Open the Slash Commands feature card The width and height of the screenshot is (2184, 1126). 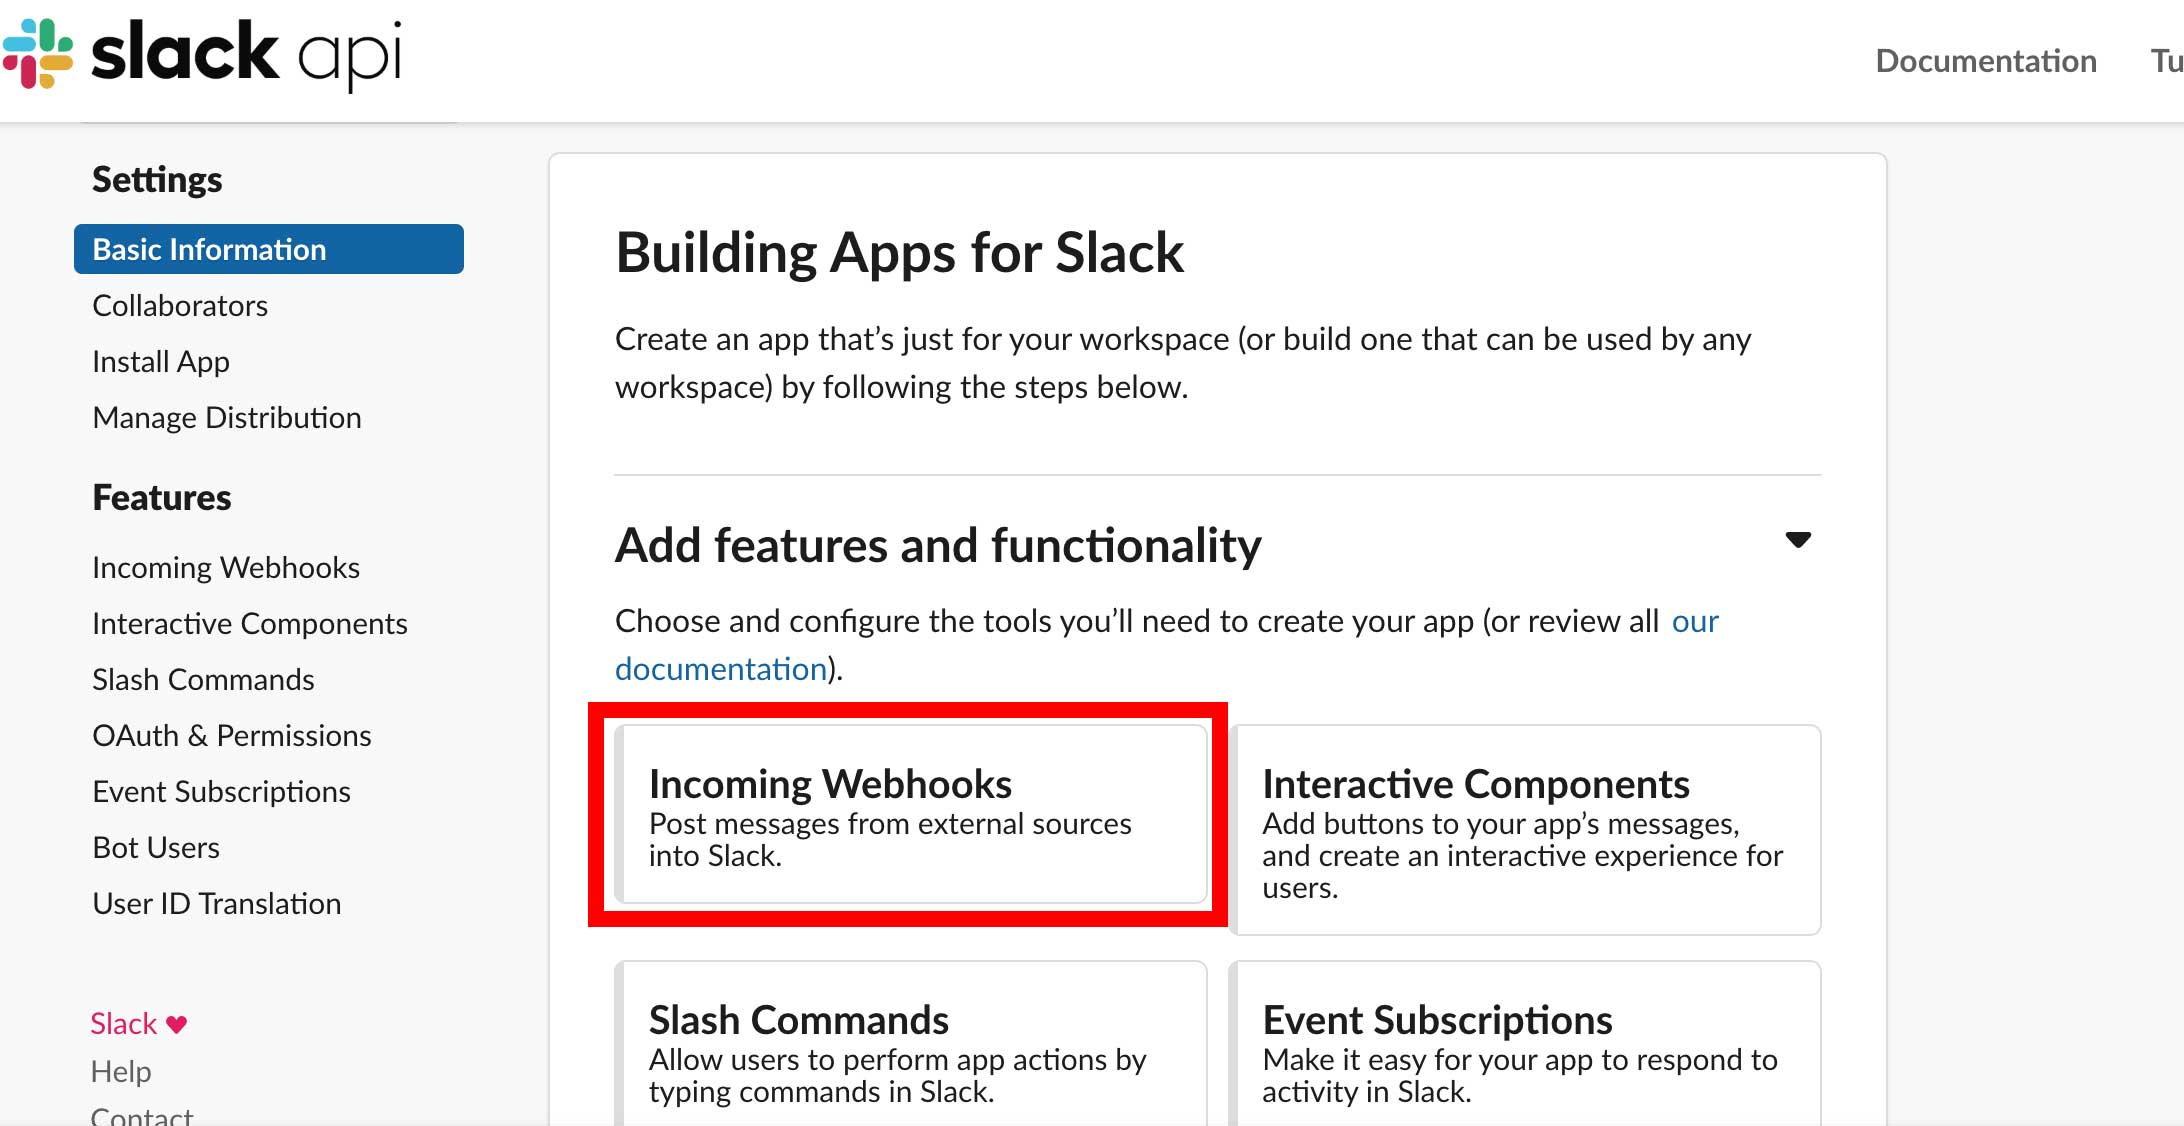coord(911,1044)
